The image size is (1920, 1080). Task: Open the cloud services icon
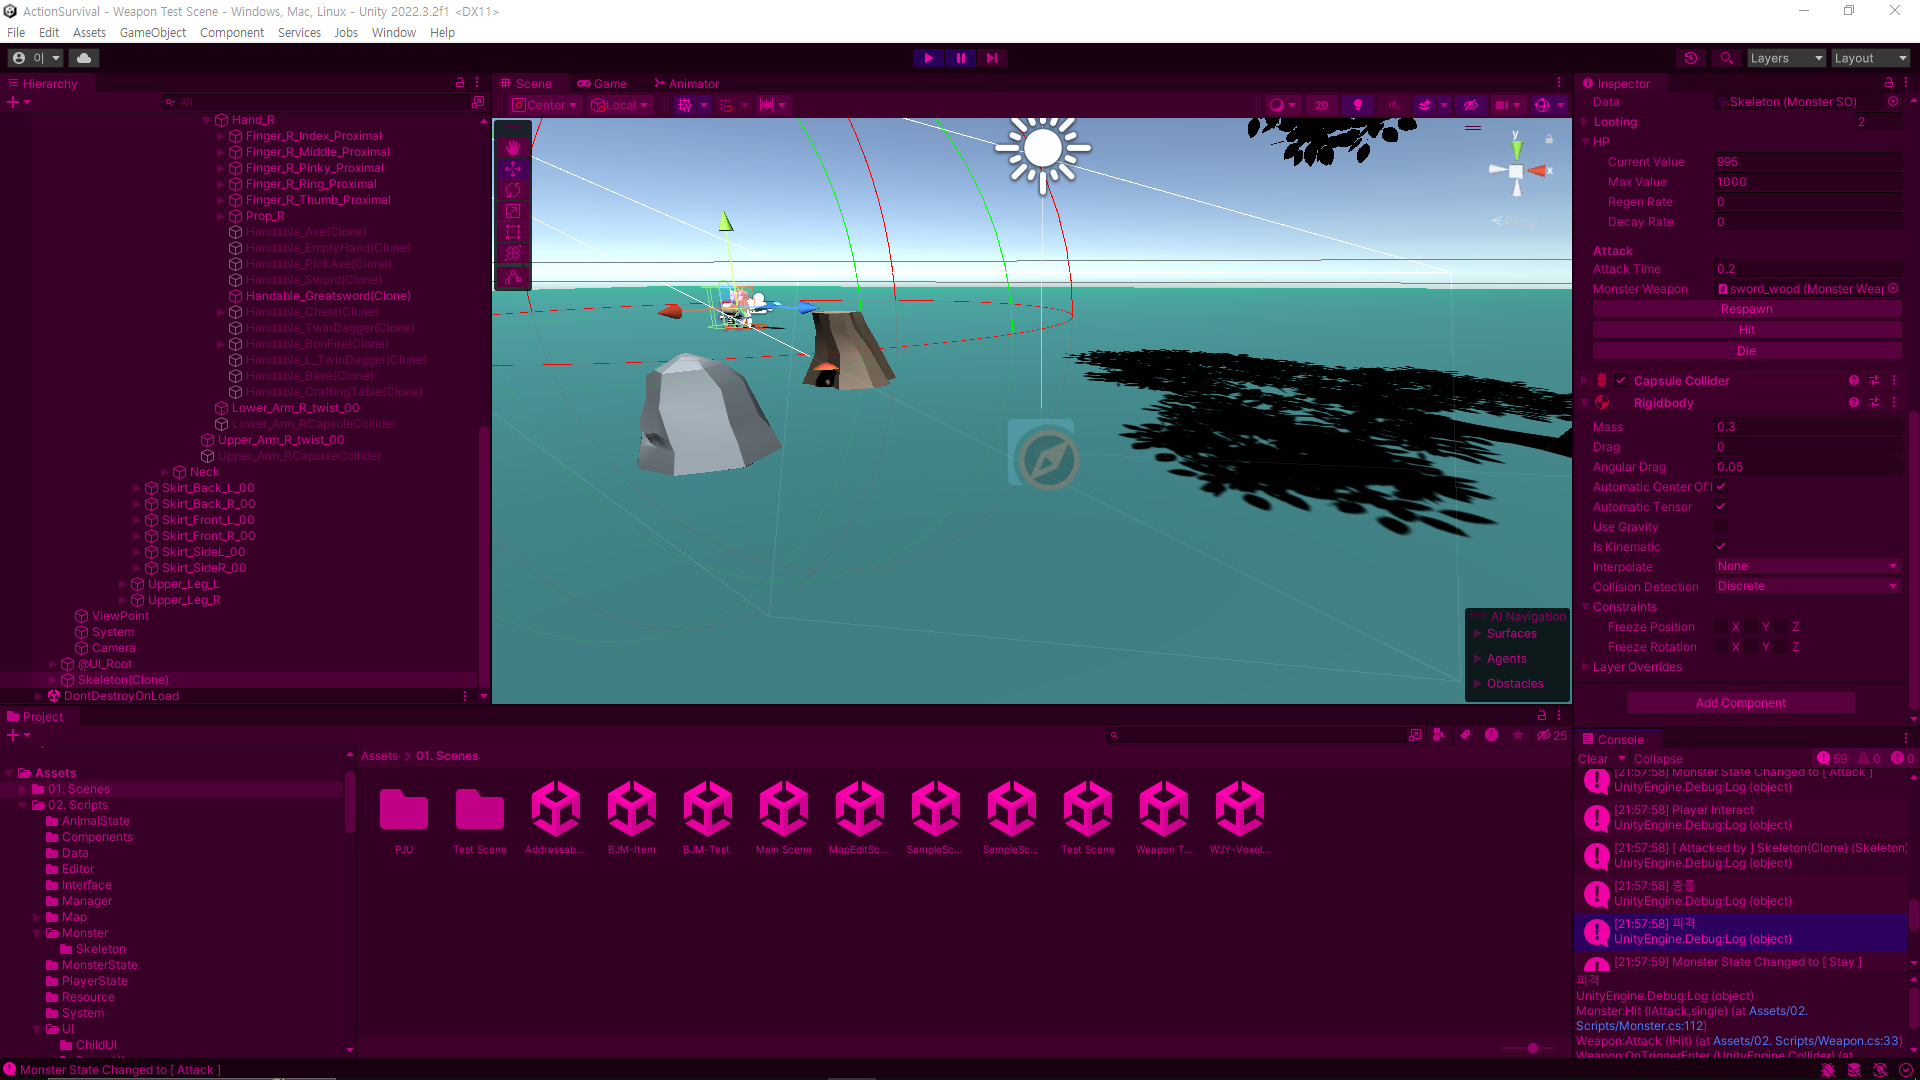pyautogui.click(x=84, y=58)
